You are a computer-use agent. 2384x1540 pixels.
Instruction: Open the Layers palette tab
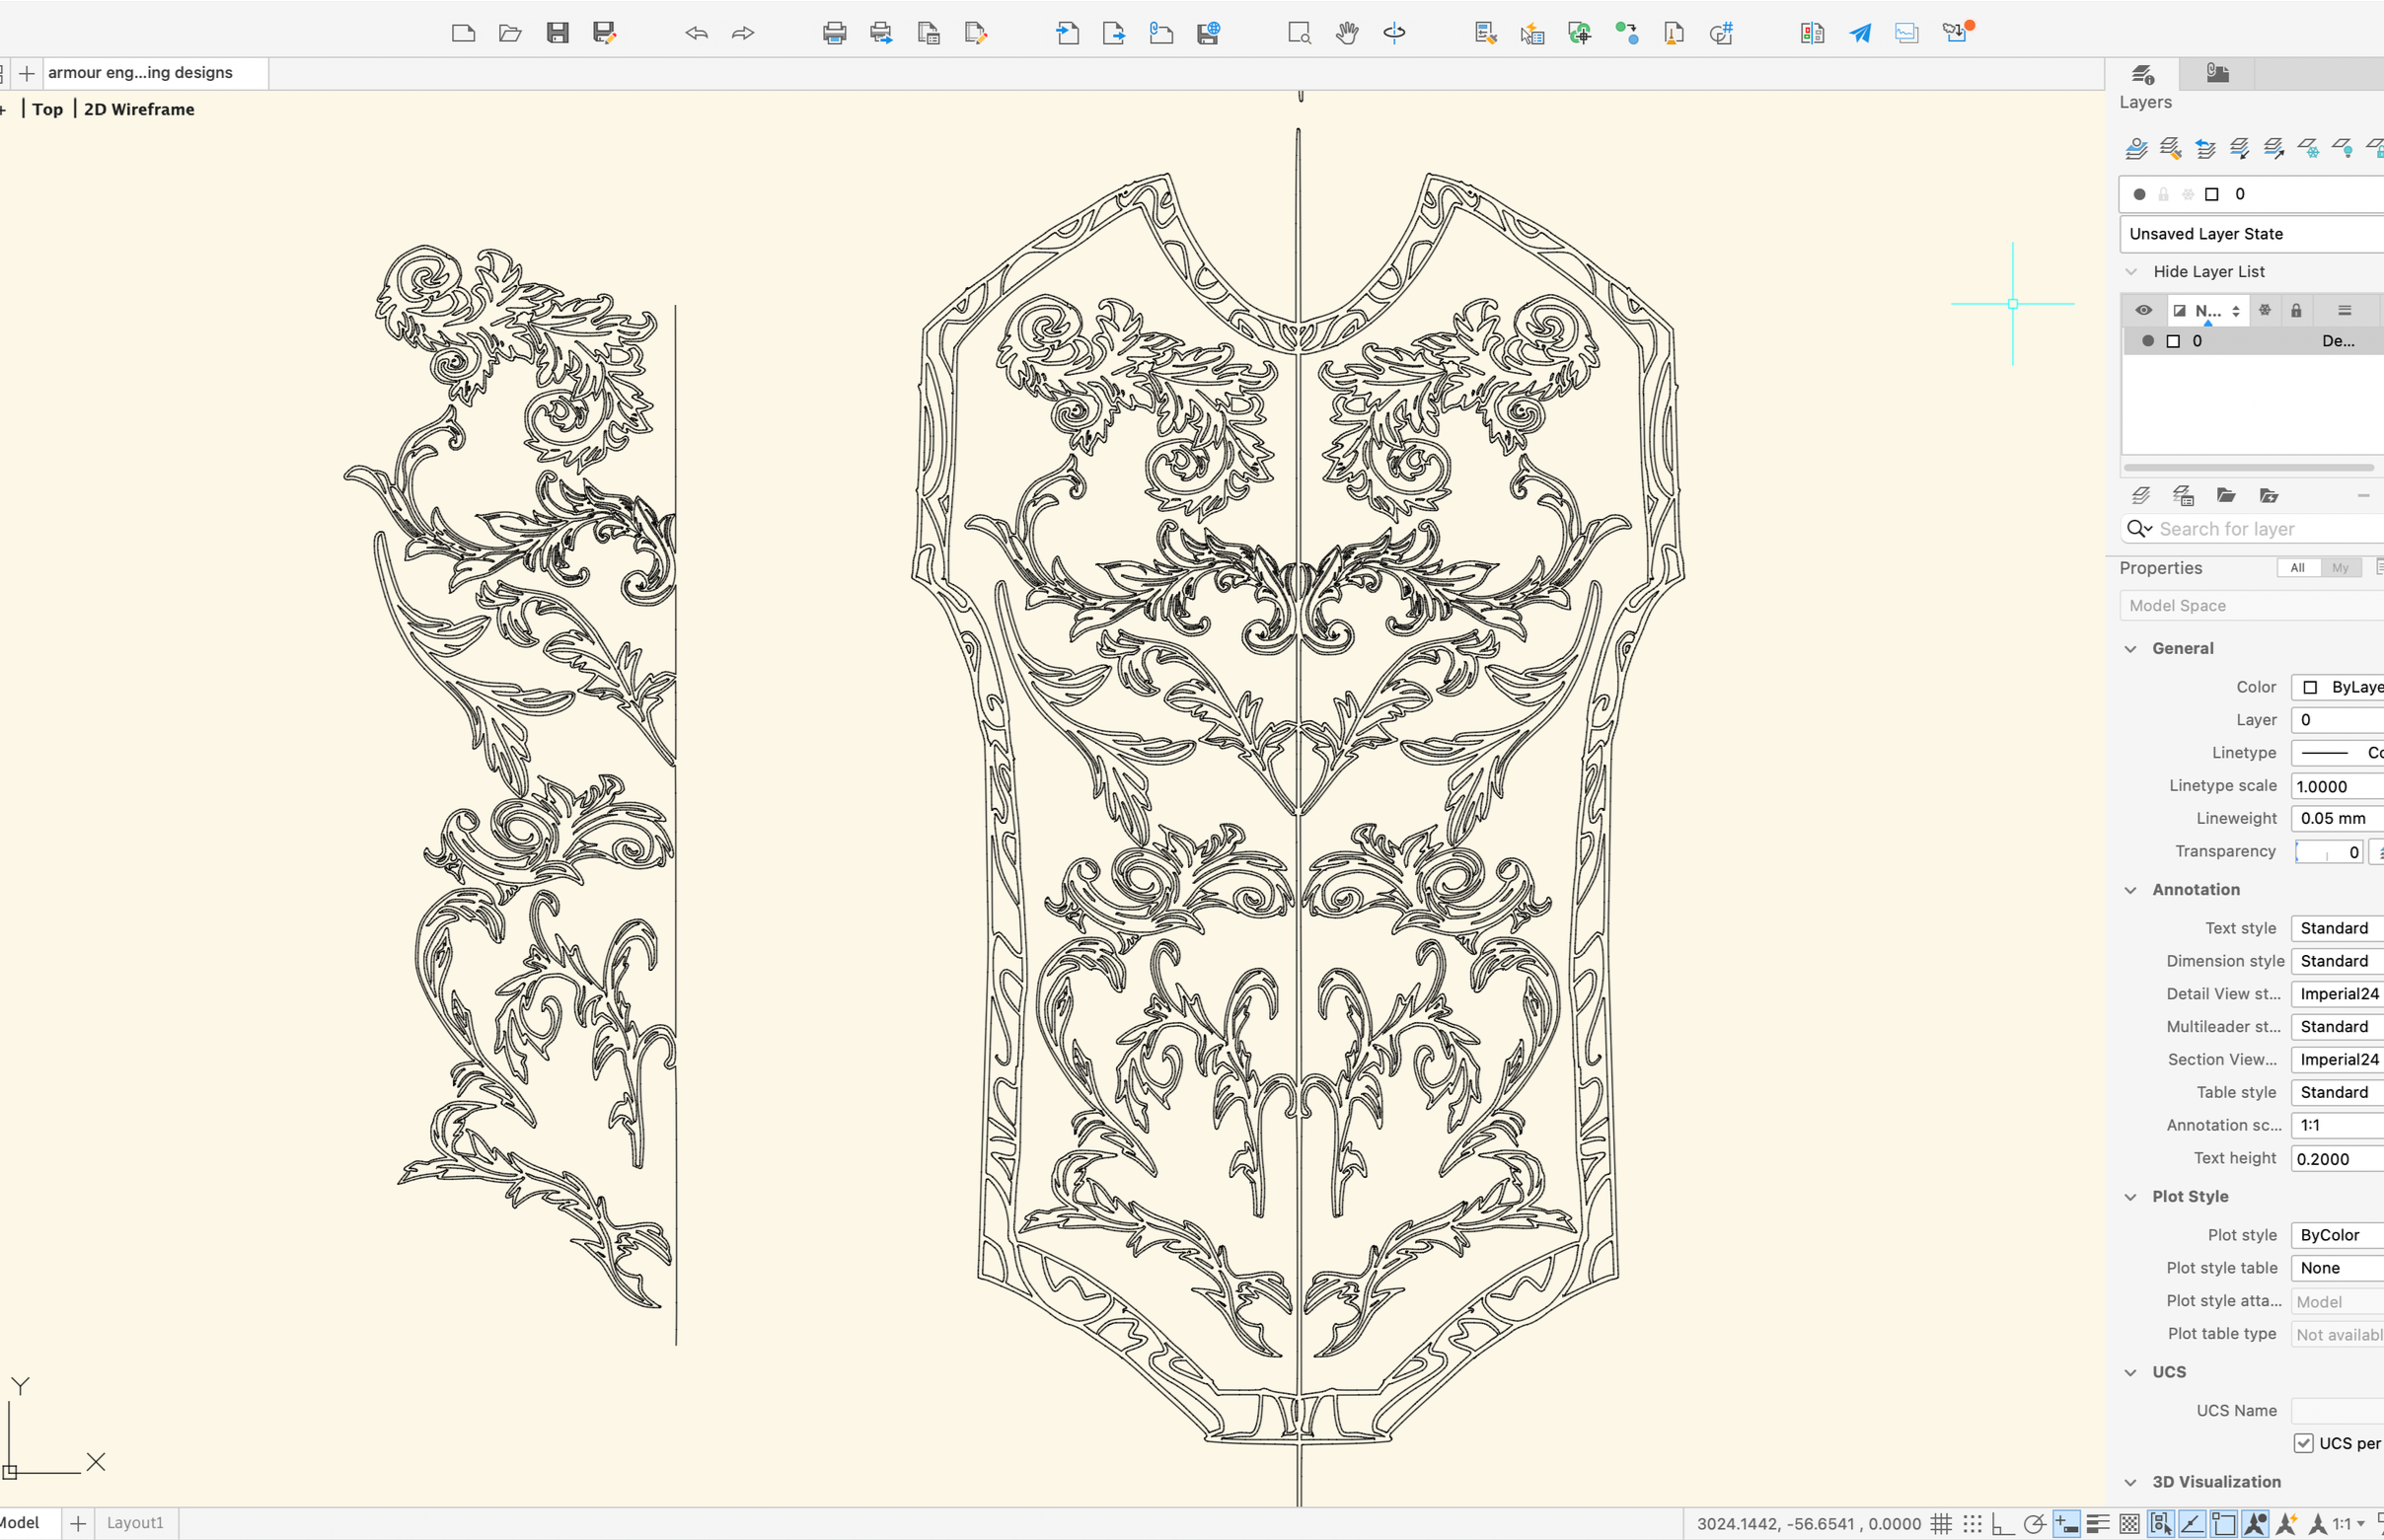pyautogui.click(x=2142, y=73)
